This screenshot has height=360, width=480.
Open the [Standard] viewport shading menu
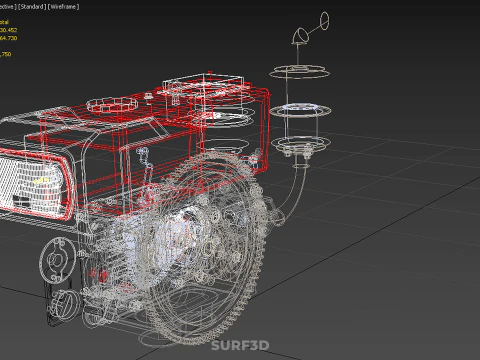pyautogui.click(x=32, y=7)
